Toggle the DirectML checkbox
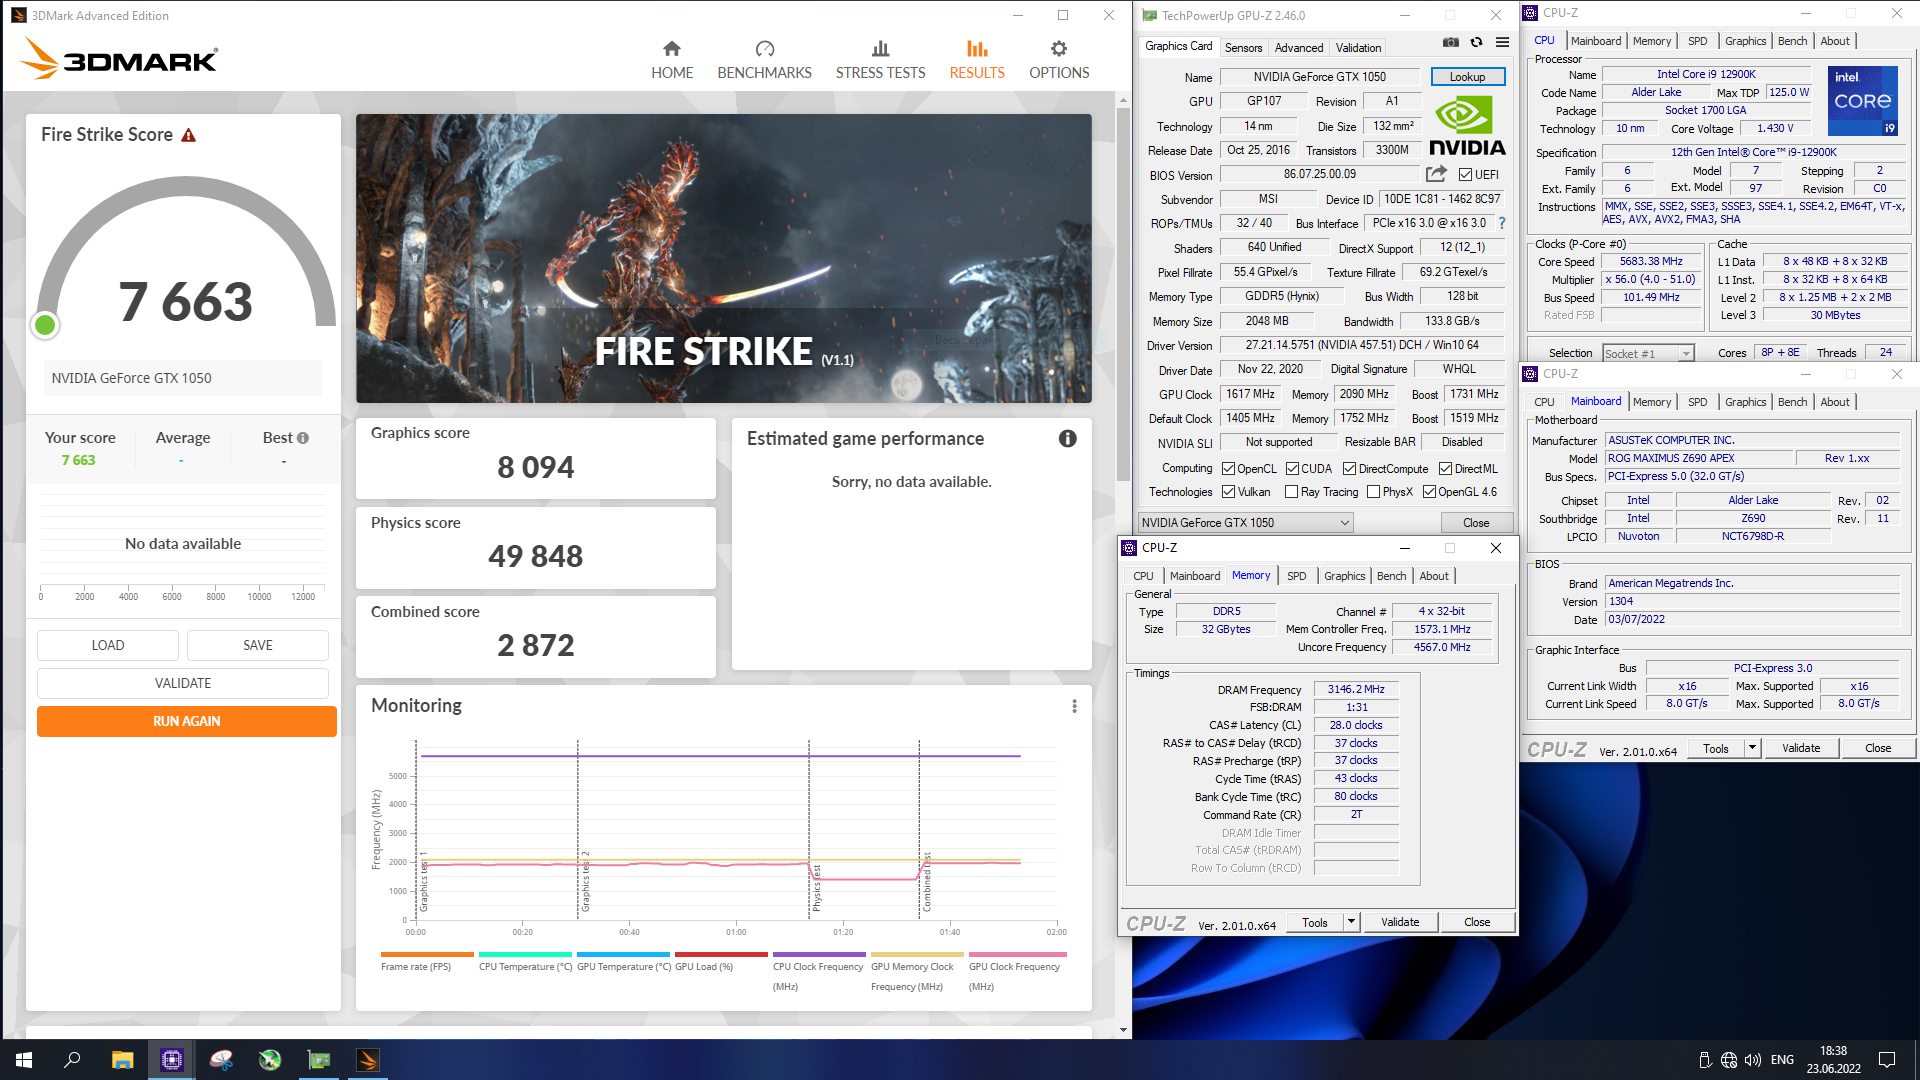 1445,469
